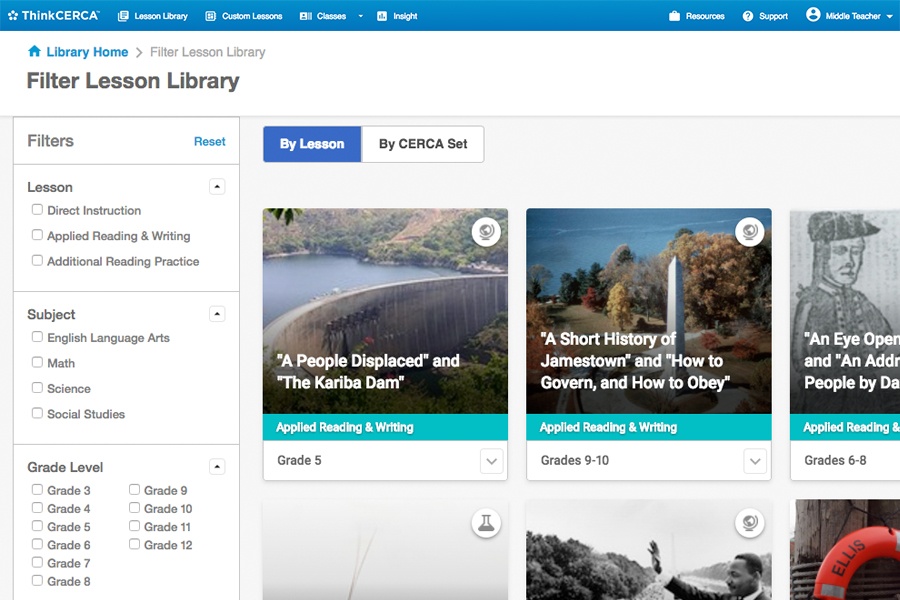
Task: Click the ThinkCERCA logo
Action: coord(53,16)
